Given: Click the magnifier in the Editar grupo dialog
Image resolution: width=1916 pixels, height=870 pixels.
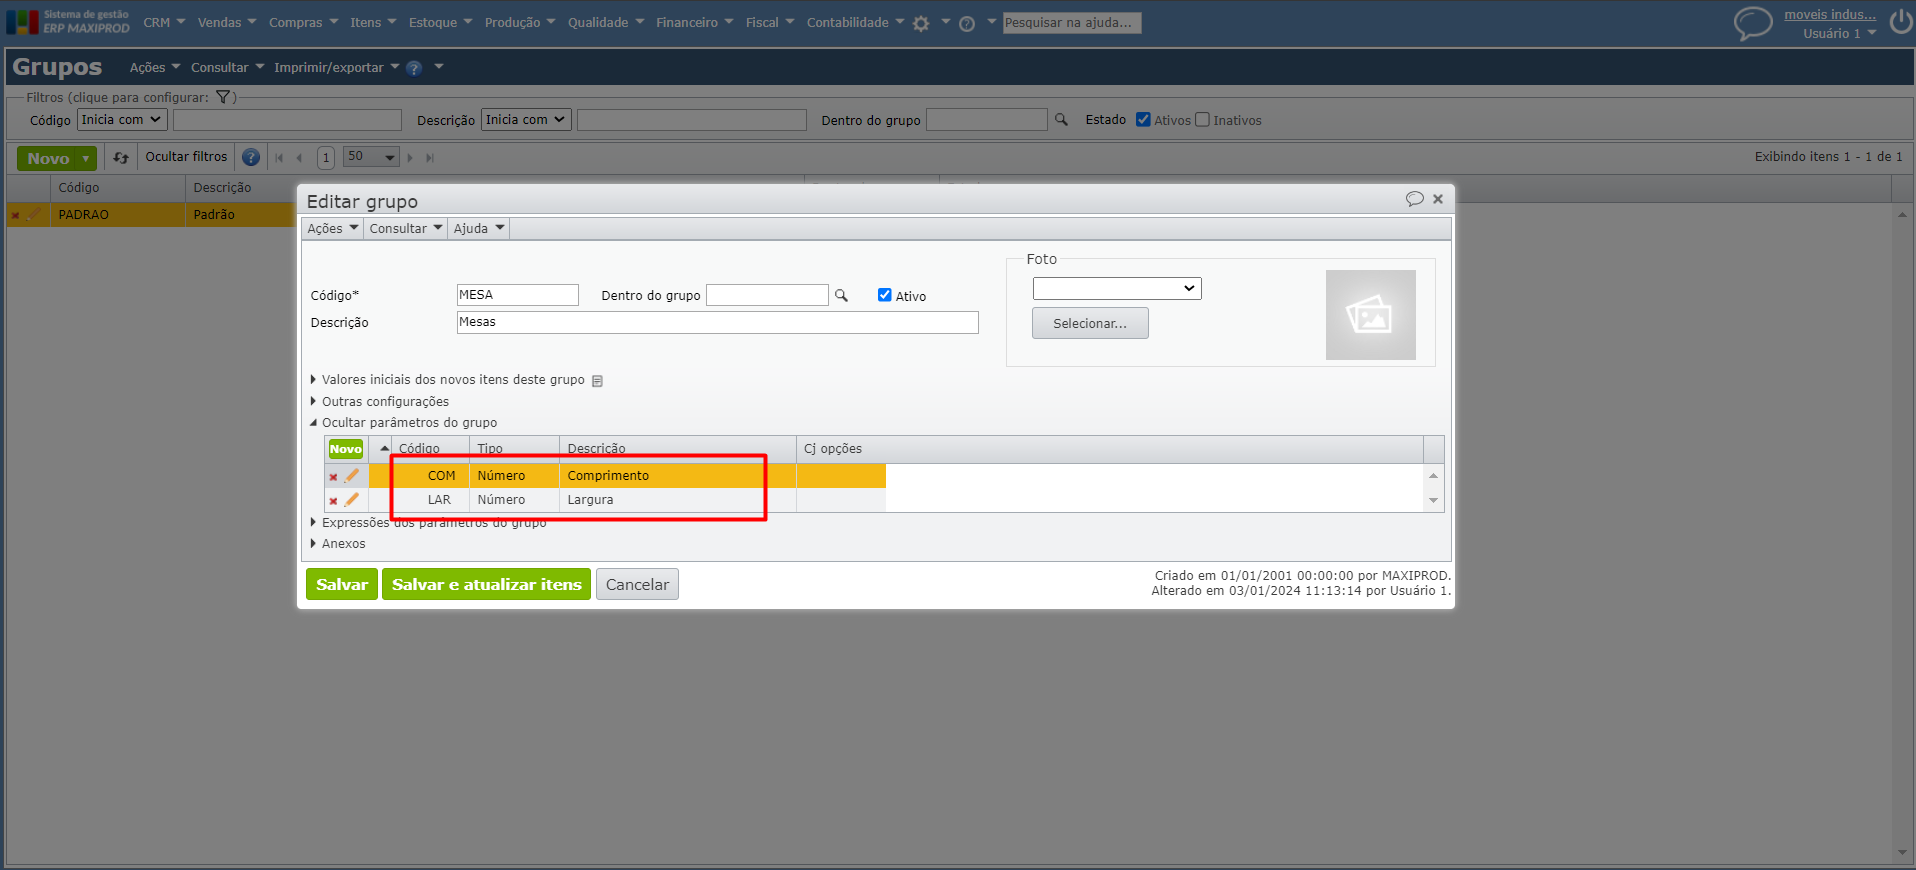Looking at the screenshot, I should click(841, 296).
